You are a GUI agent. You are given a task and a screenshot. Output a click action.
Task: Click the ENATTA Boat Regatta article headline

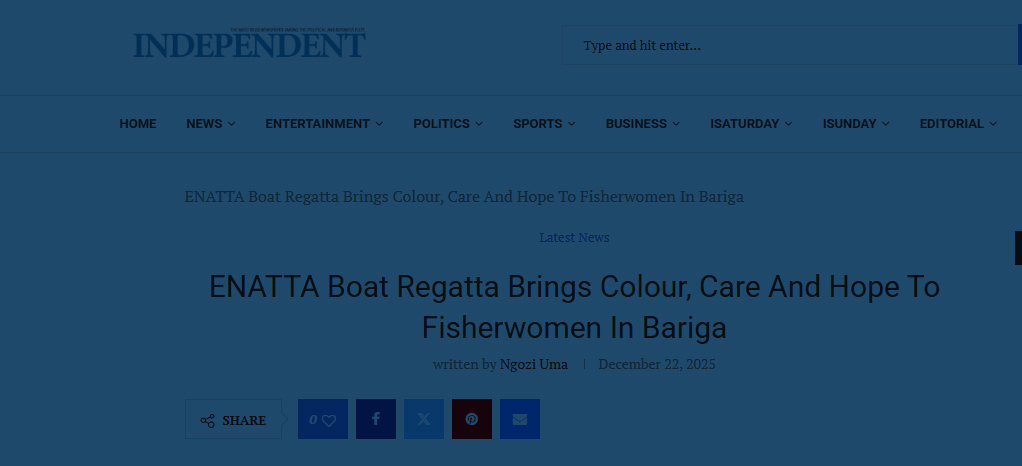click(x=574, y=307)
